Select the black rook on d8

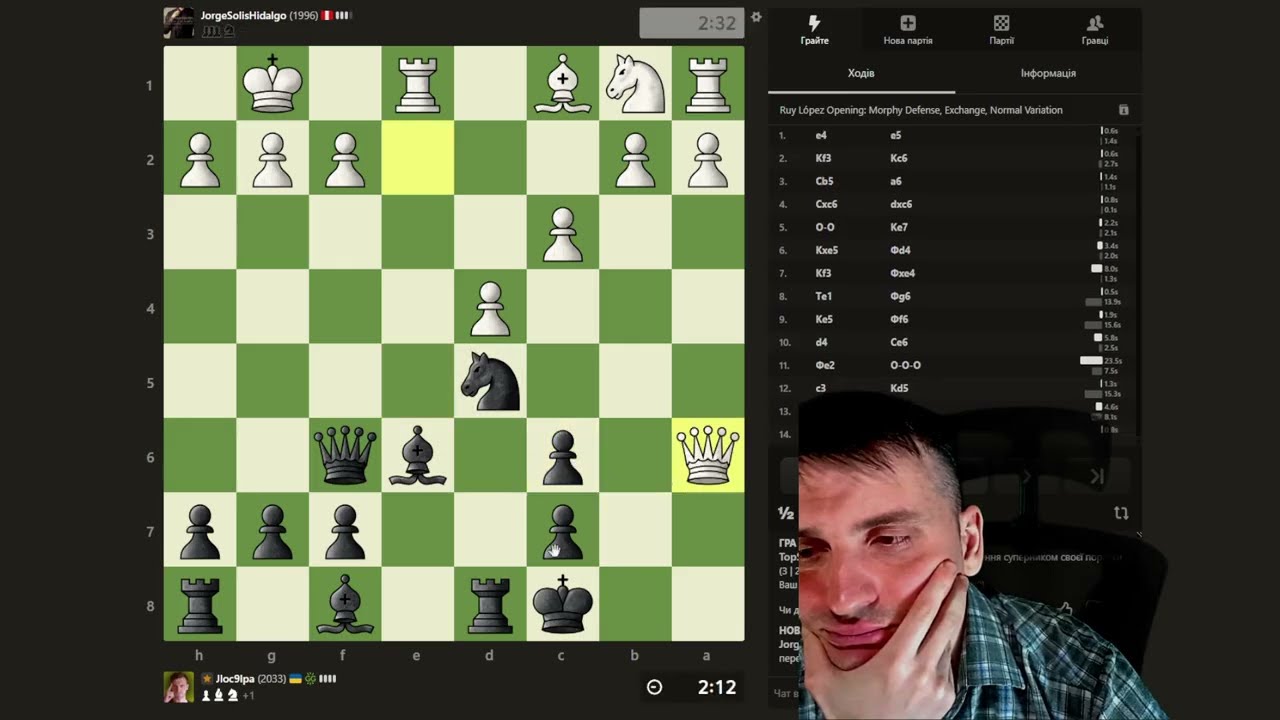[490, 605]
